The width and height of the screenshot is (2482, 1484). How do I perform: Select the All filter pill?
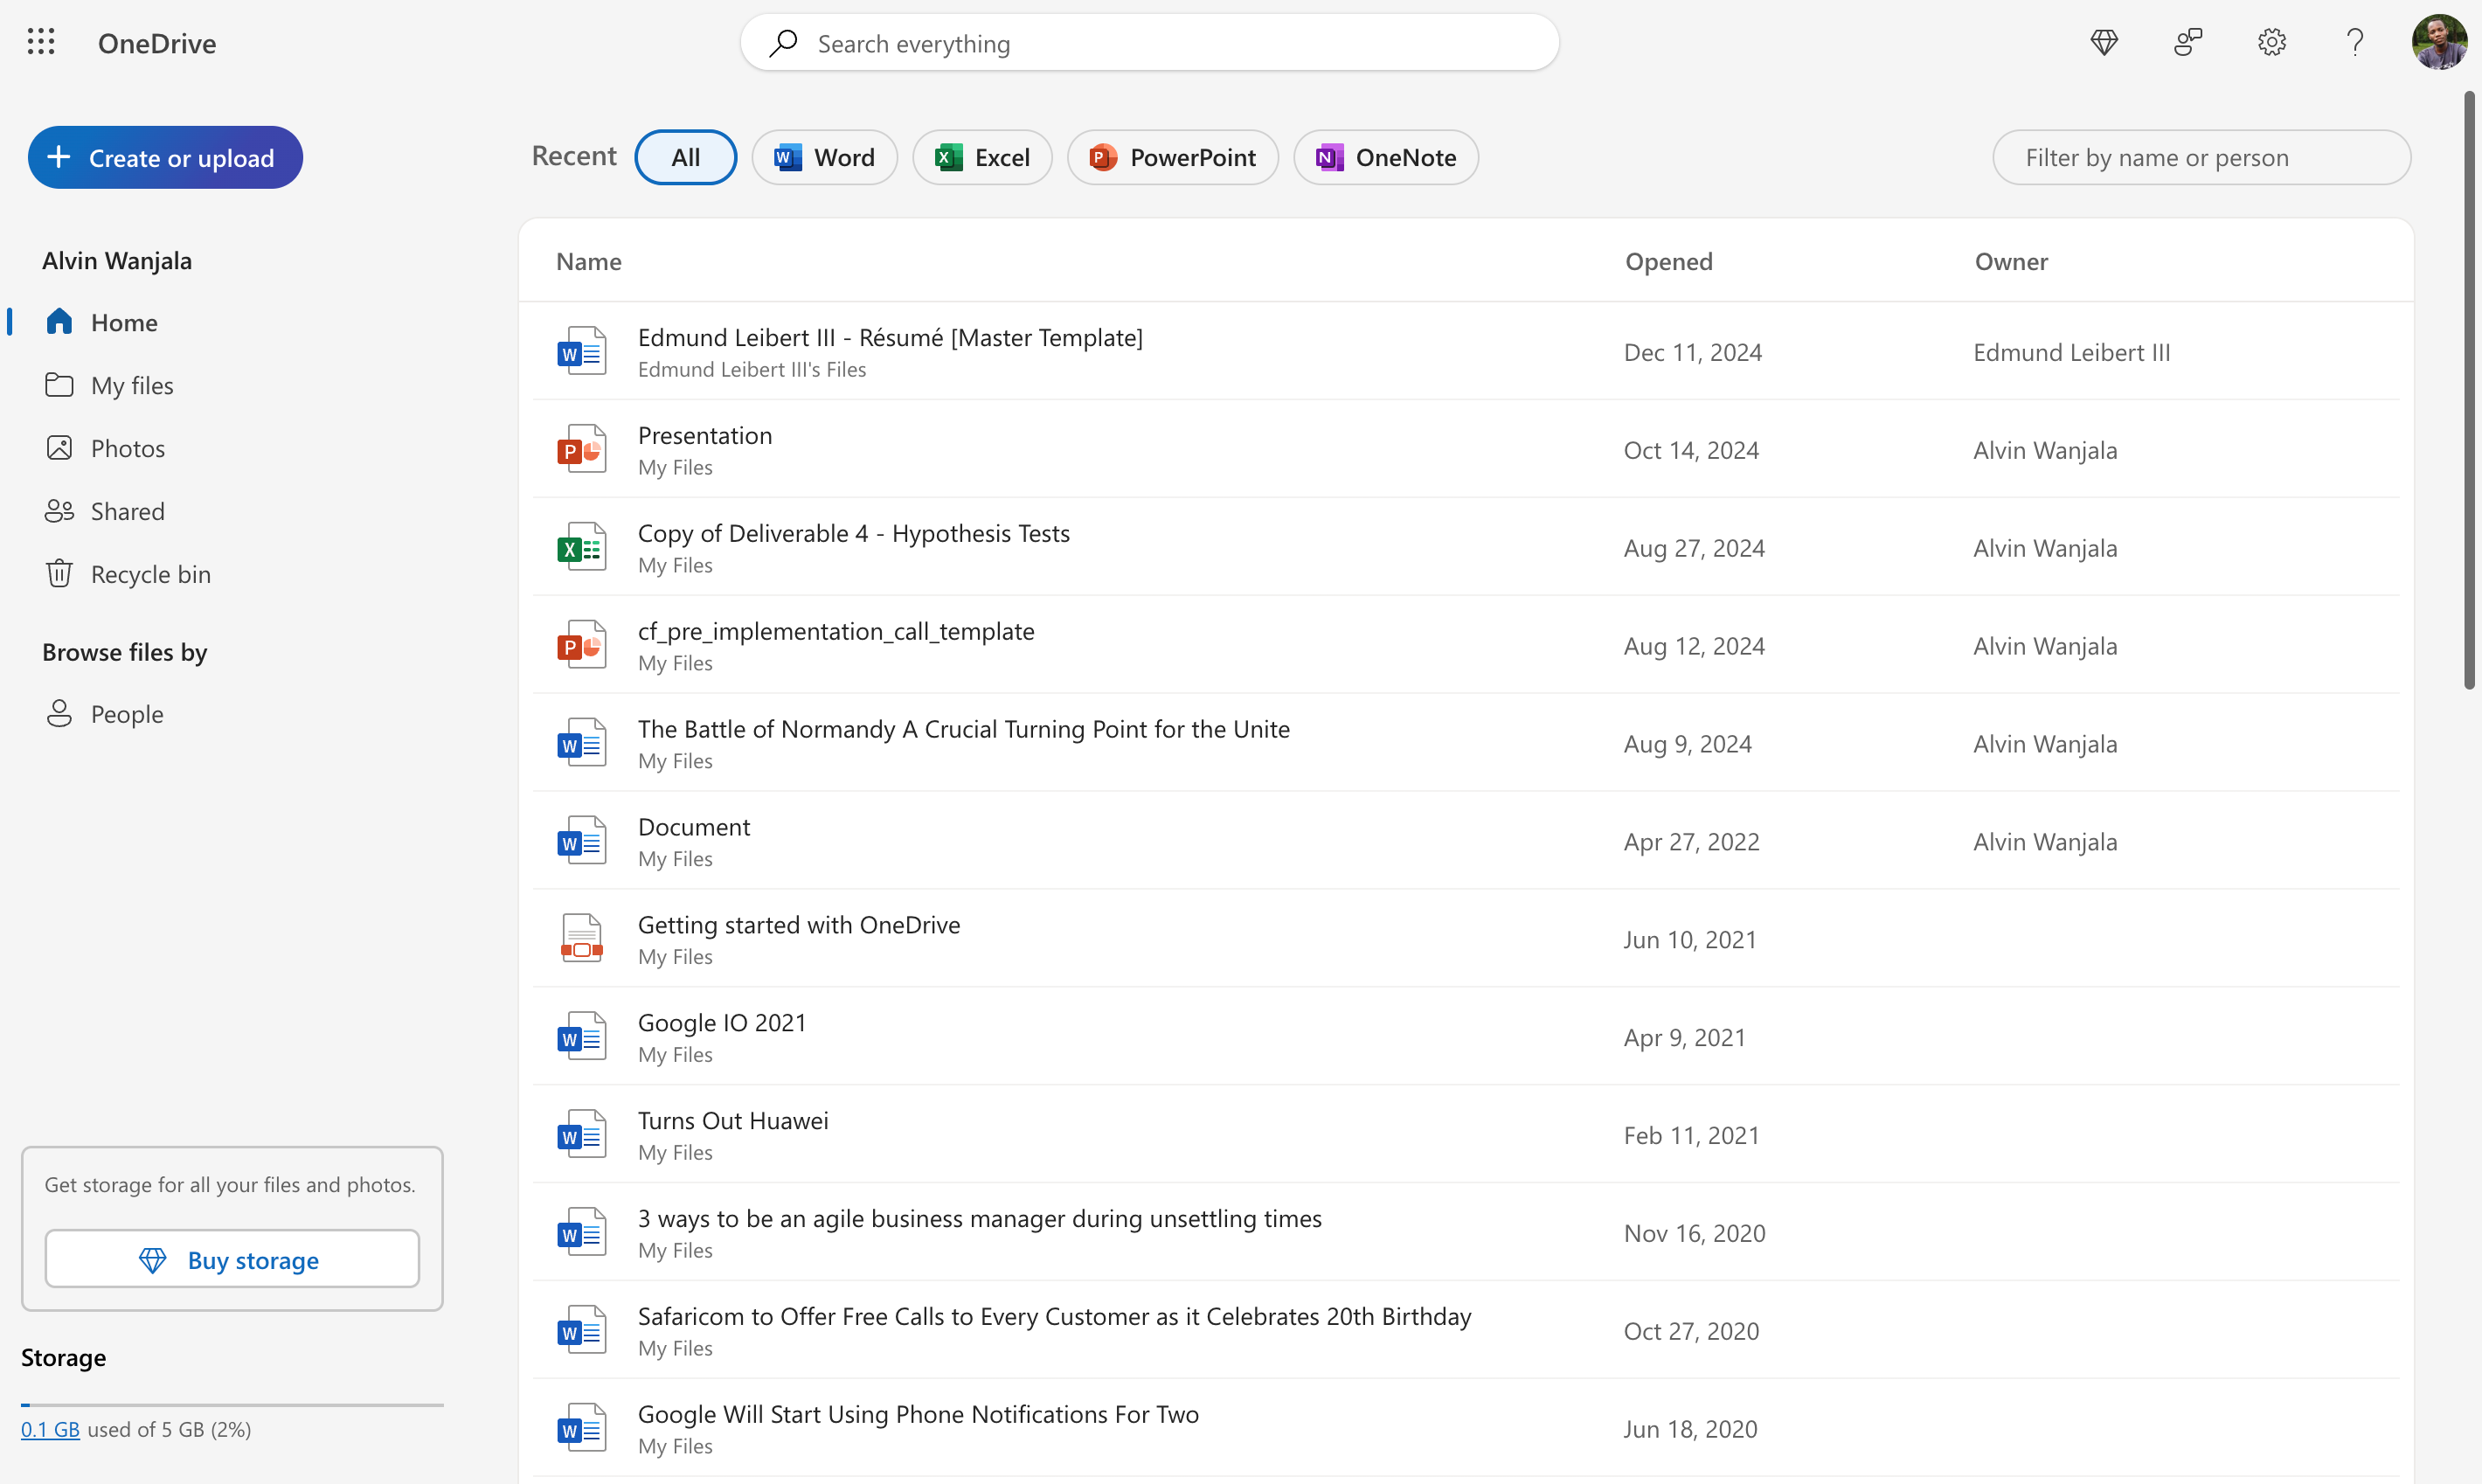pyautogui.click(x=686, y=157)
